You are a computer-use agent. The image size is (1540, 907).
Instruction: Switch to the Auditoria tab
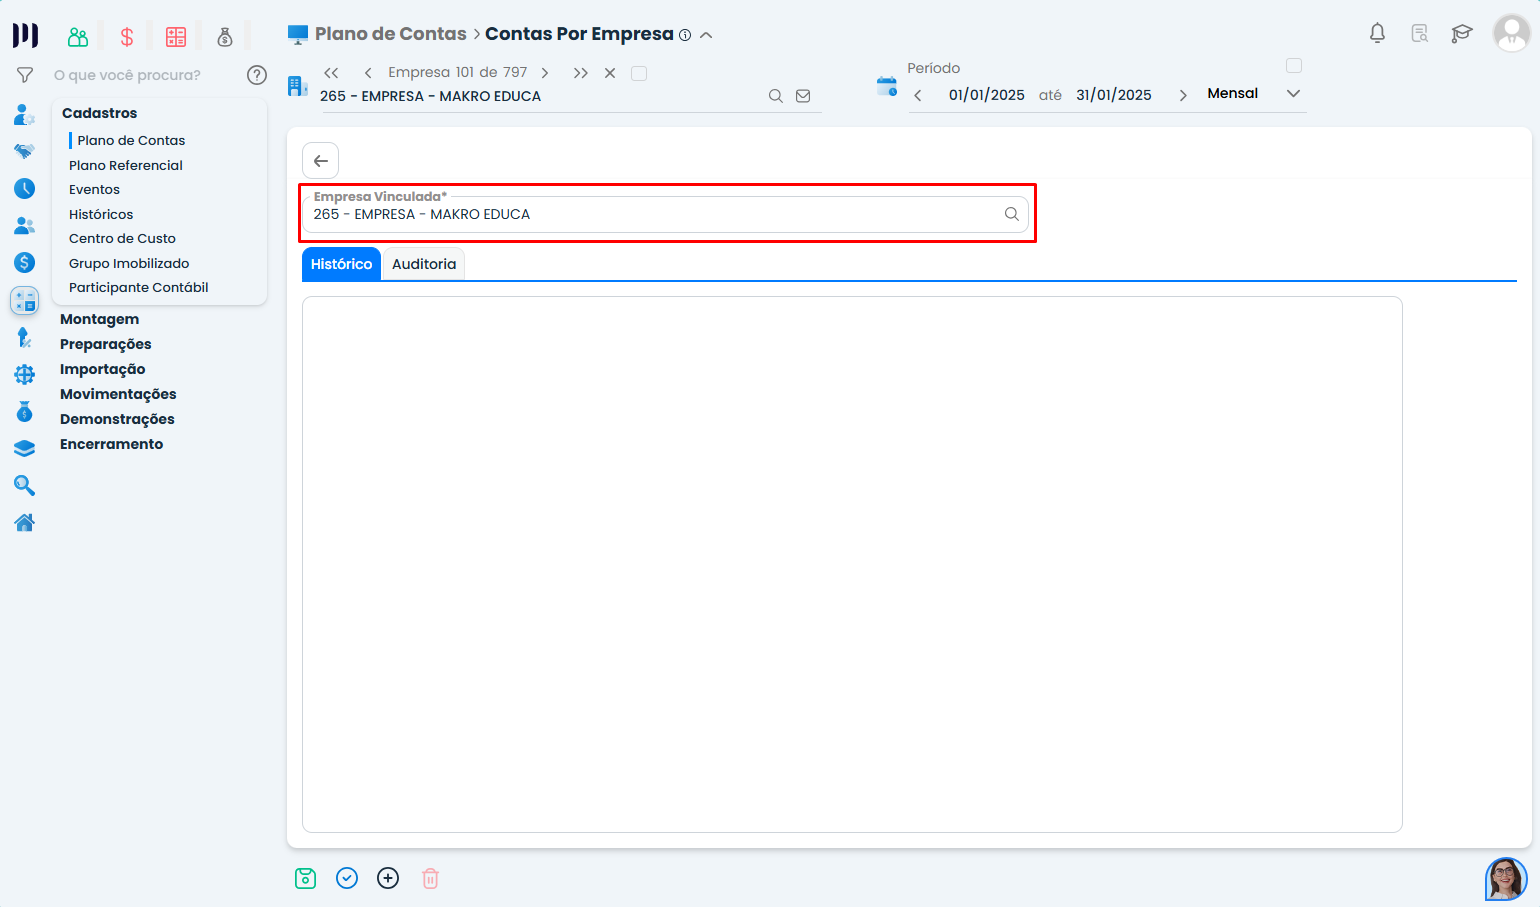[x=424, y=264]
